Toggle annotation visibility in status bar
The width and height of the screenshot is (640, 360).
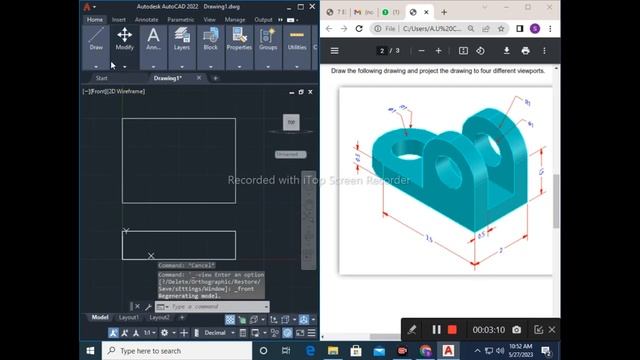113,333
